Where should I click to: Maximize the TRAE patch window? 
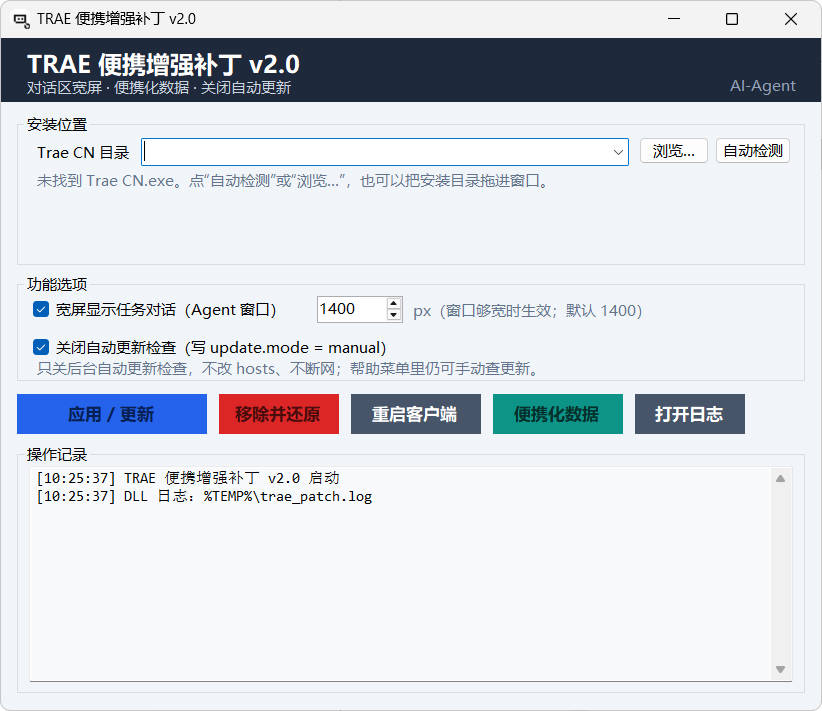[732, 19]
